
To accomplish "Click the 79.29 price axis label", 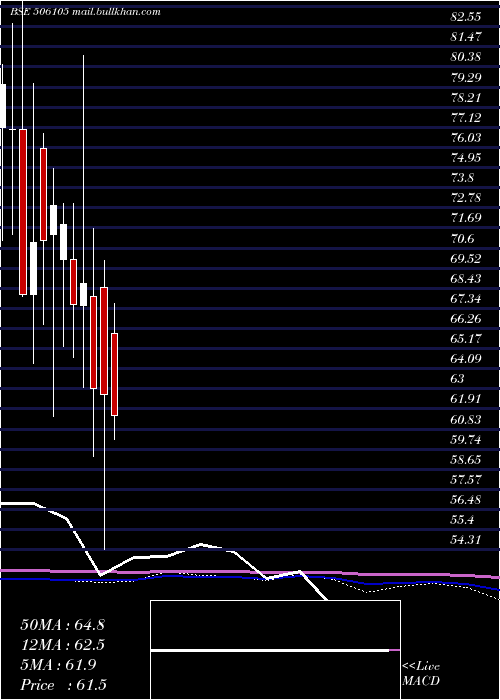I will click(466, 78).
